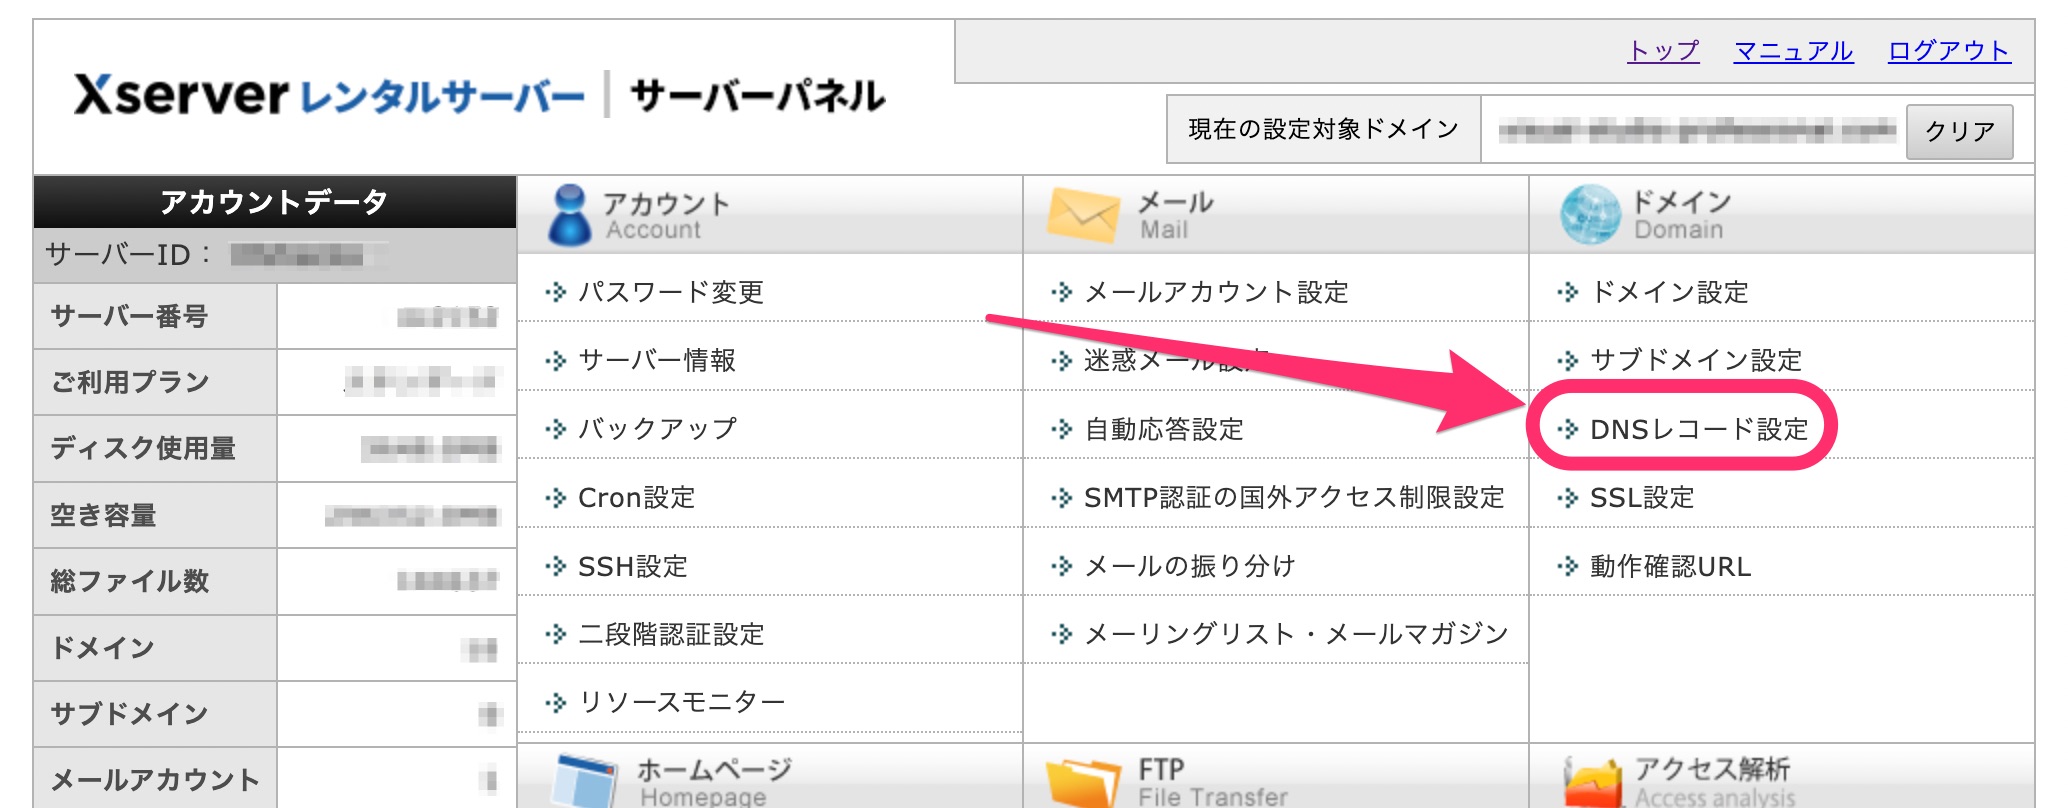The width and height of the screenshot is (2068, 808).
Task: Open メールアカウント設定
Action: coord(1217,292)
